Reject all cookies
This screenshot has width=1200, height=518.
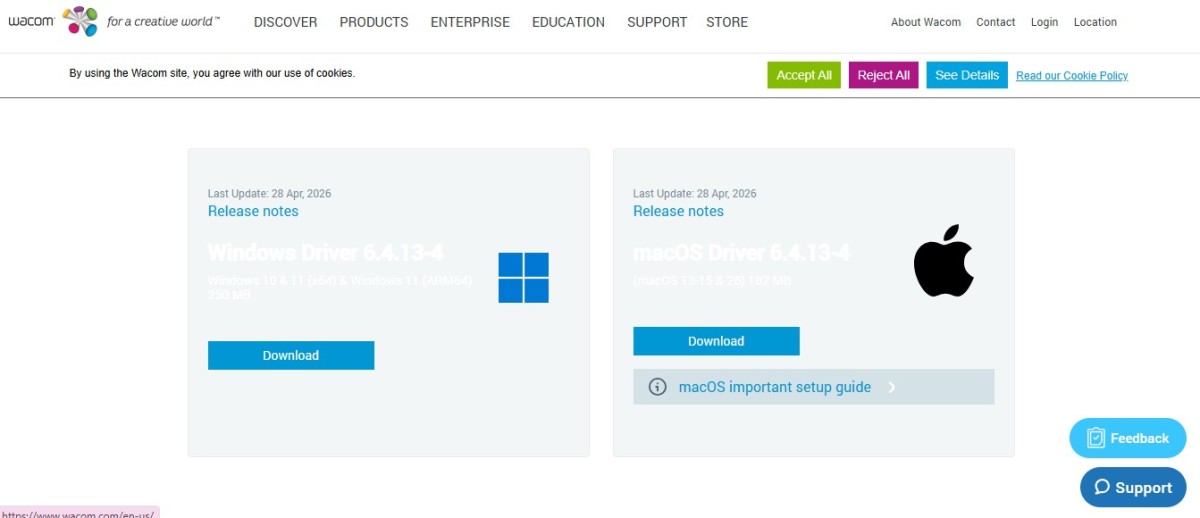click(x=883, y=75)
